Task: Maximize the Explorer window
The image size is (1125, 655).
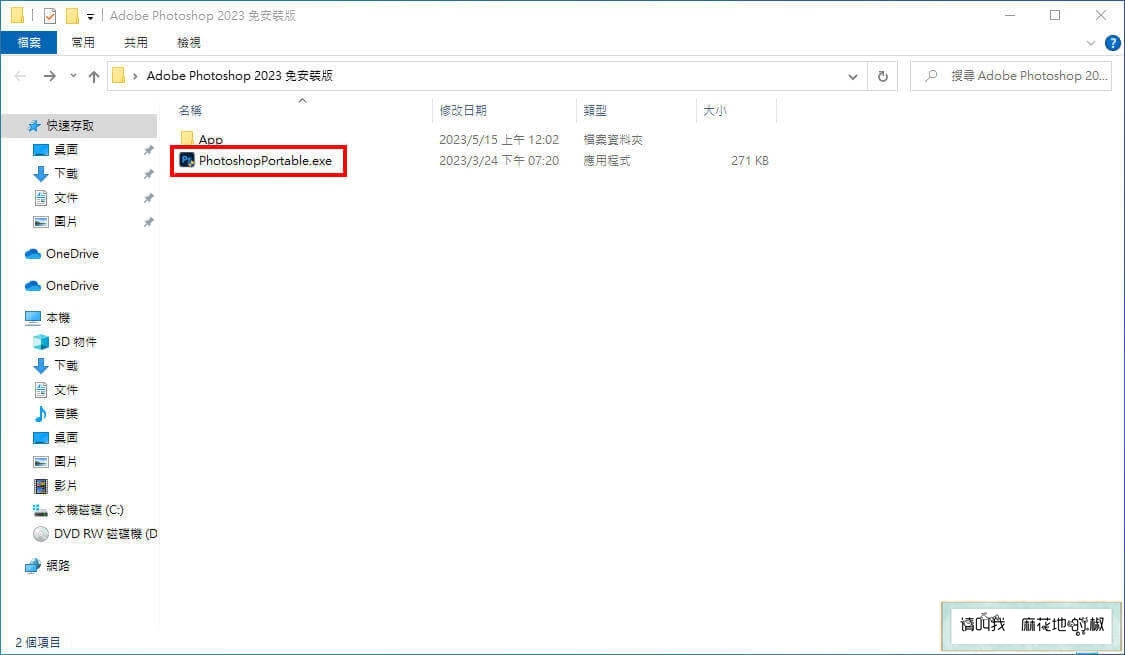Action: coord(1055,15)
